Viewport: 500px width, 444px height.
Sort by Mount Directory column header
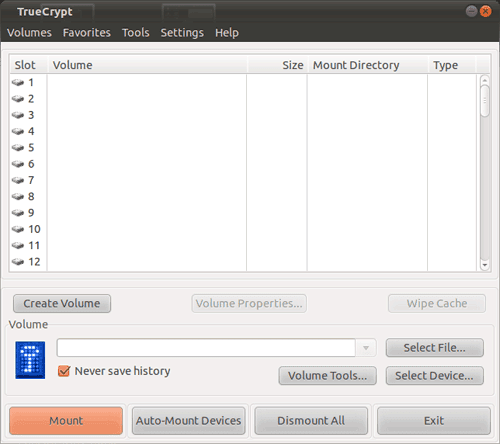pos(368,65)
